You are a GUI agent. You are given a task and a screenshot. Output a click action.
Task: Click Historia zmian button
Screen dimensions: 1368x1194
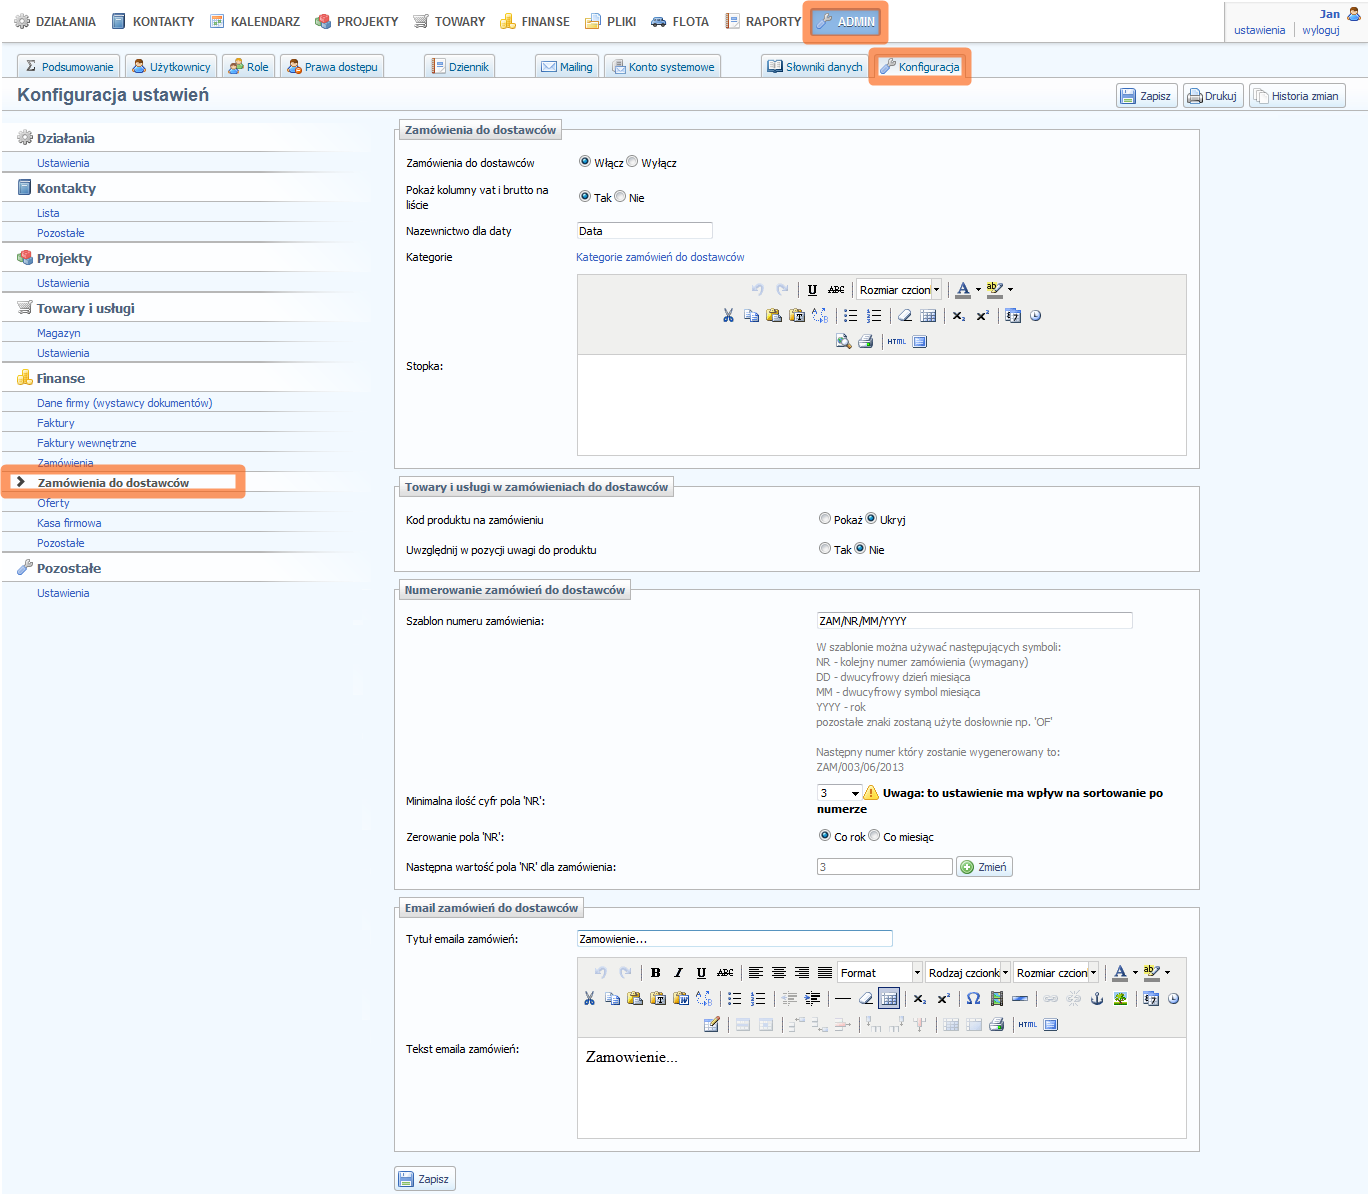point(1296,96)
